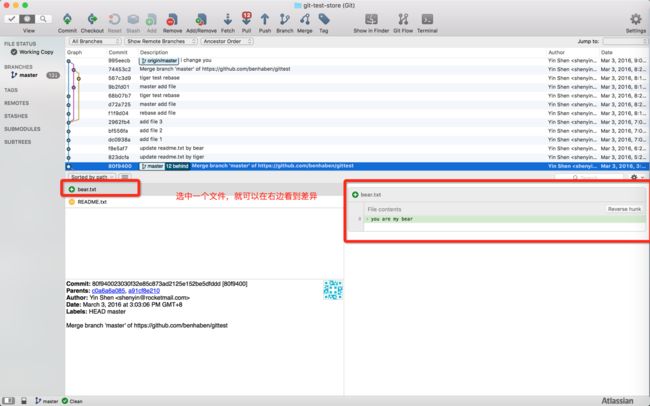This screenshot has width=650, height=406.
Task: Expand the REMOTES sidebar section
Action: pyautogui.click(x=17, y=103)
